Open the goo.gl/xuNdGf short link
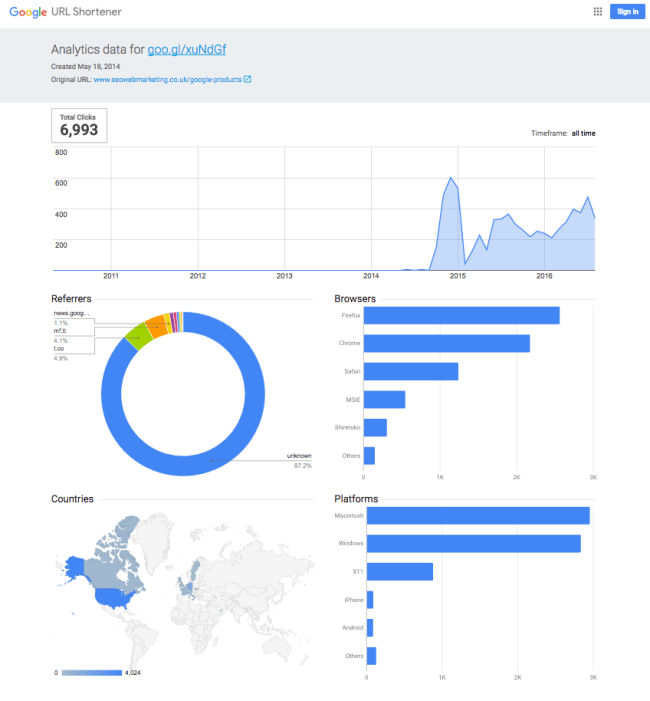Viewport: 650px width, 701px height. [193, 49]
